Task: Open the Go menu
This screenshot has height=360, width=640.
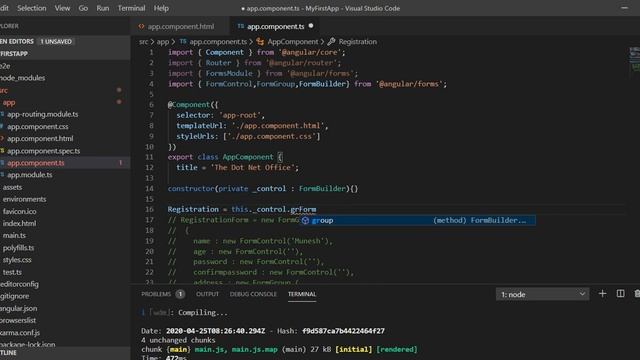Action: (83, 8)
